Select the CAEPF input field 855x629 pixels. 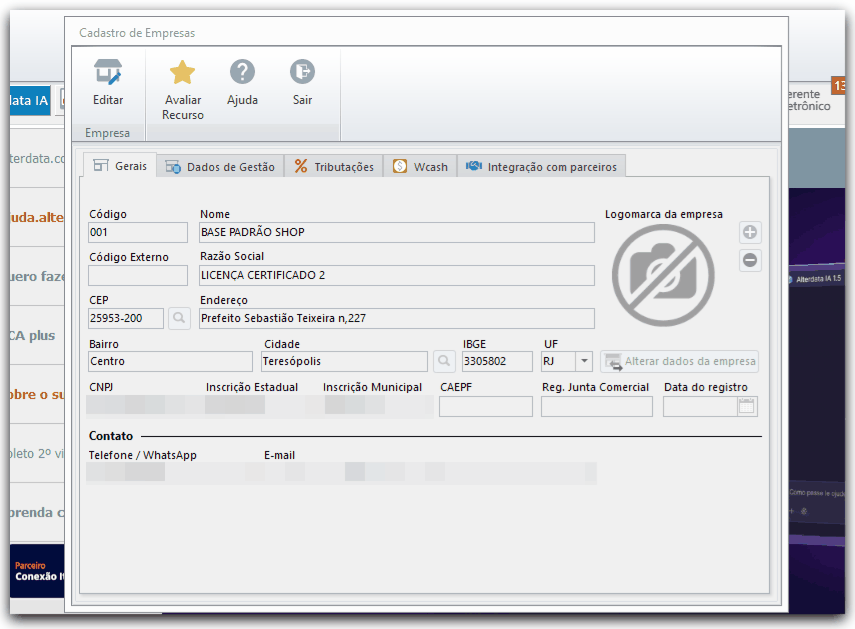coord(486,407)
